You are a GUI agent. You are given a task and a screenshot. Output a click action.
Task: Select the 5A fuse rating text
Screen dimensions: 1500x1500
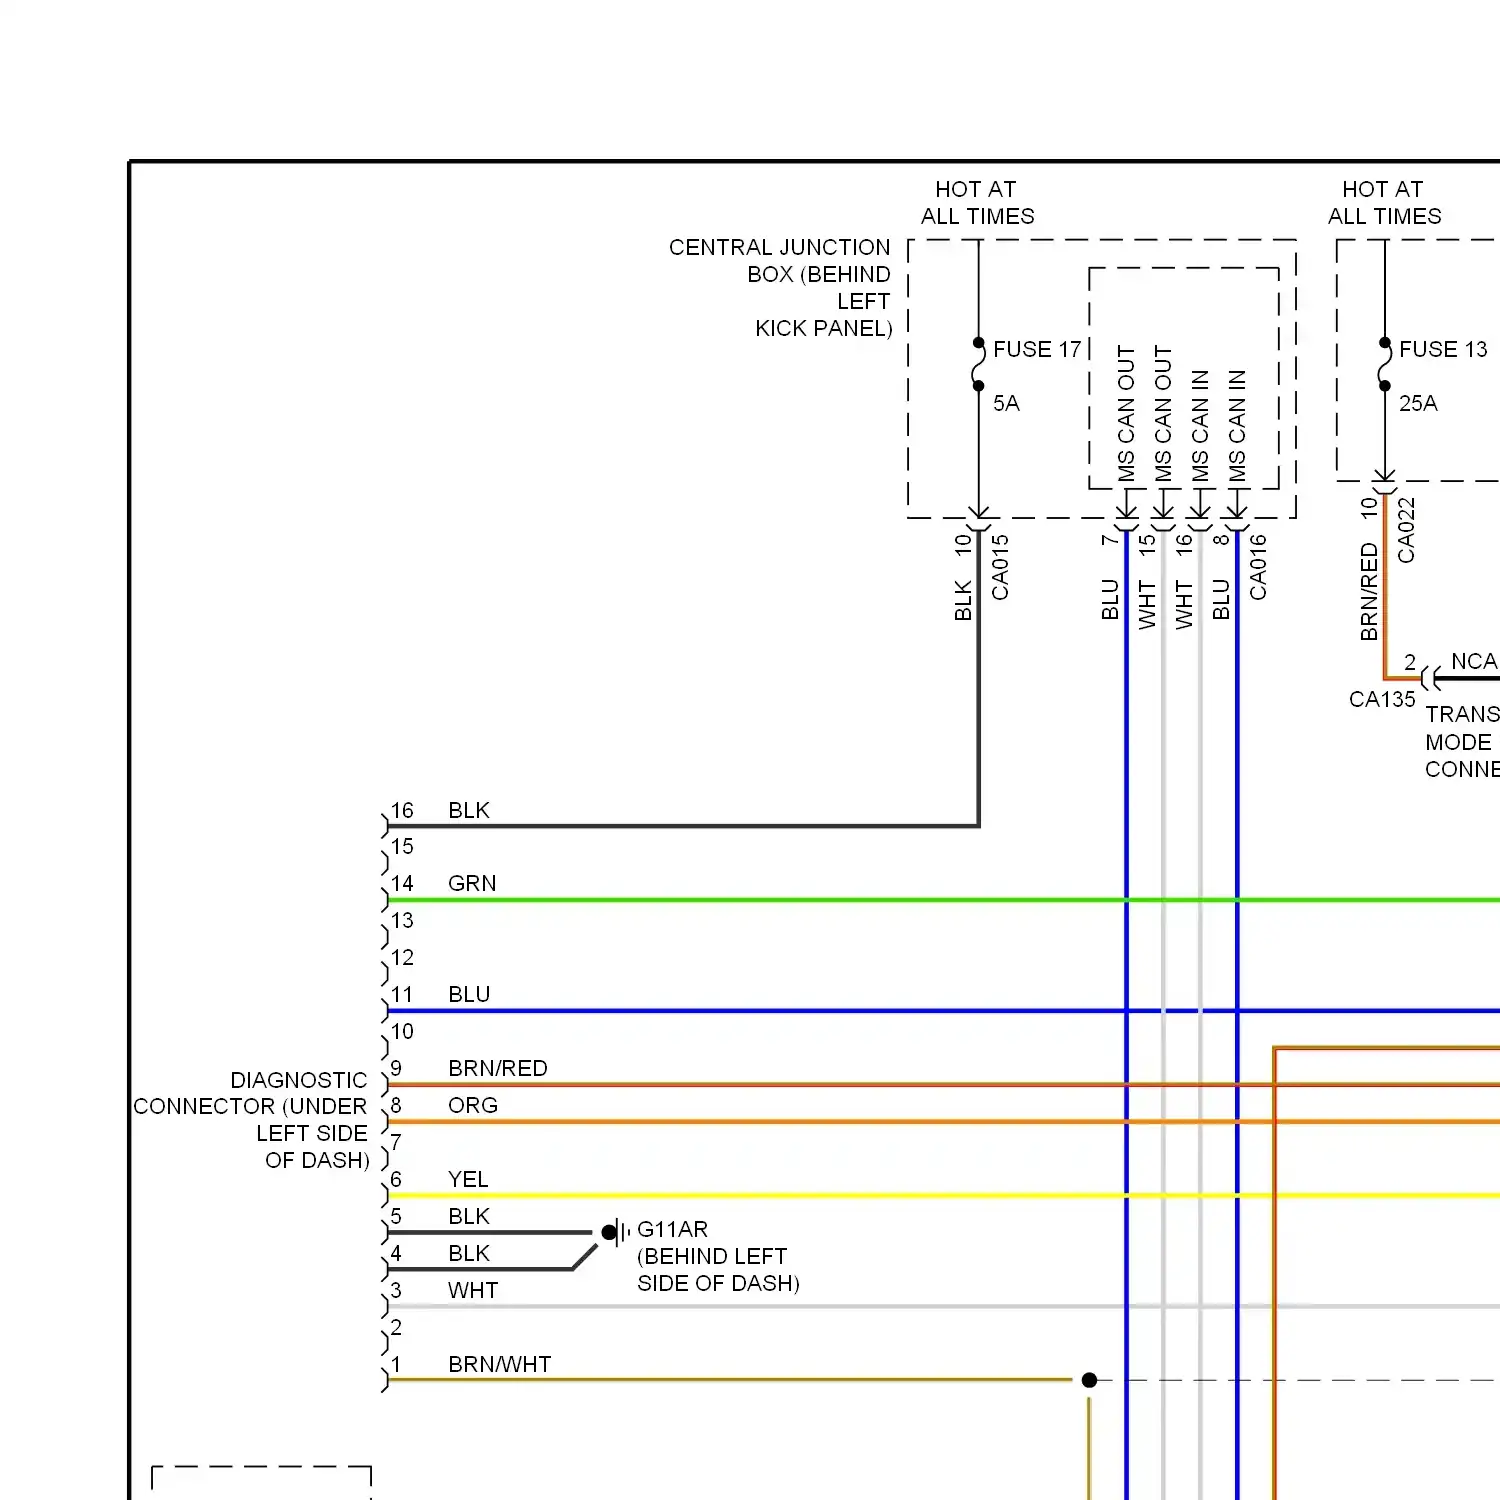(1006, 403)
